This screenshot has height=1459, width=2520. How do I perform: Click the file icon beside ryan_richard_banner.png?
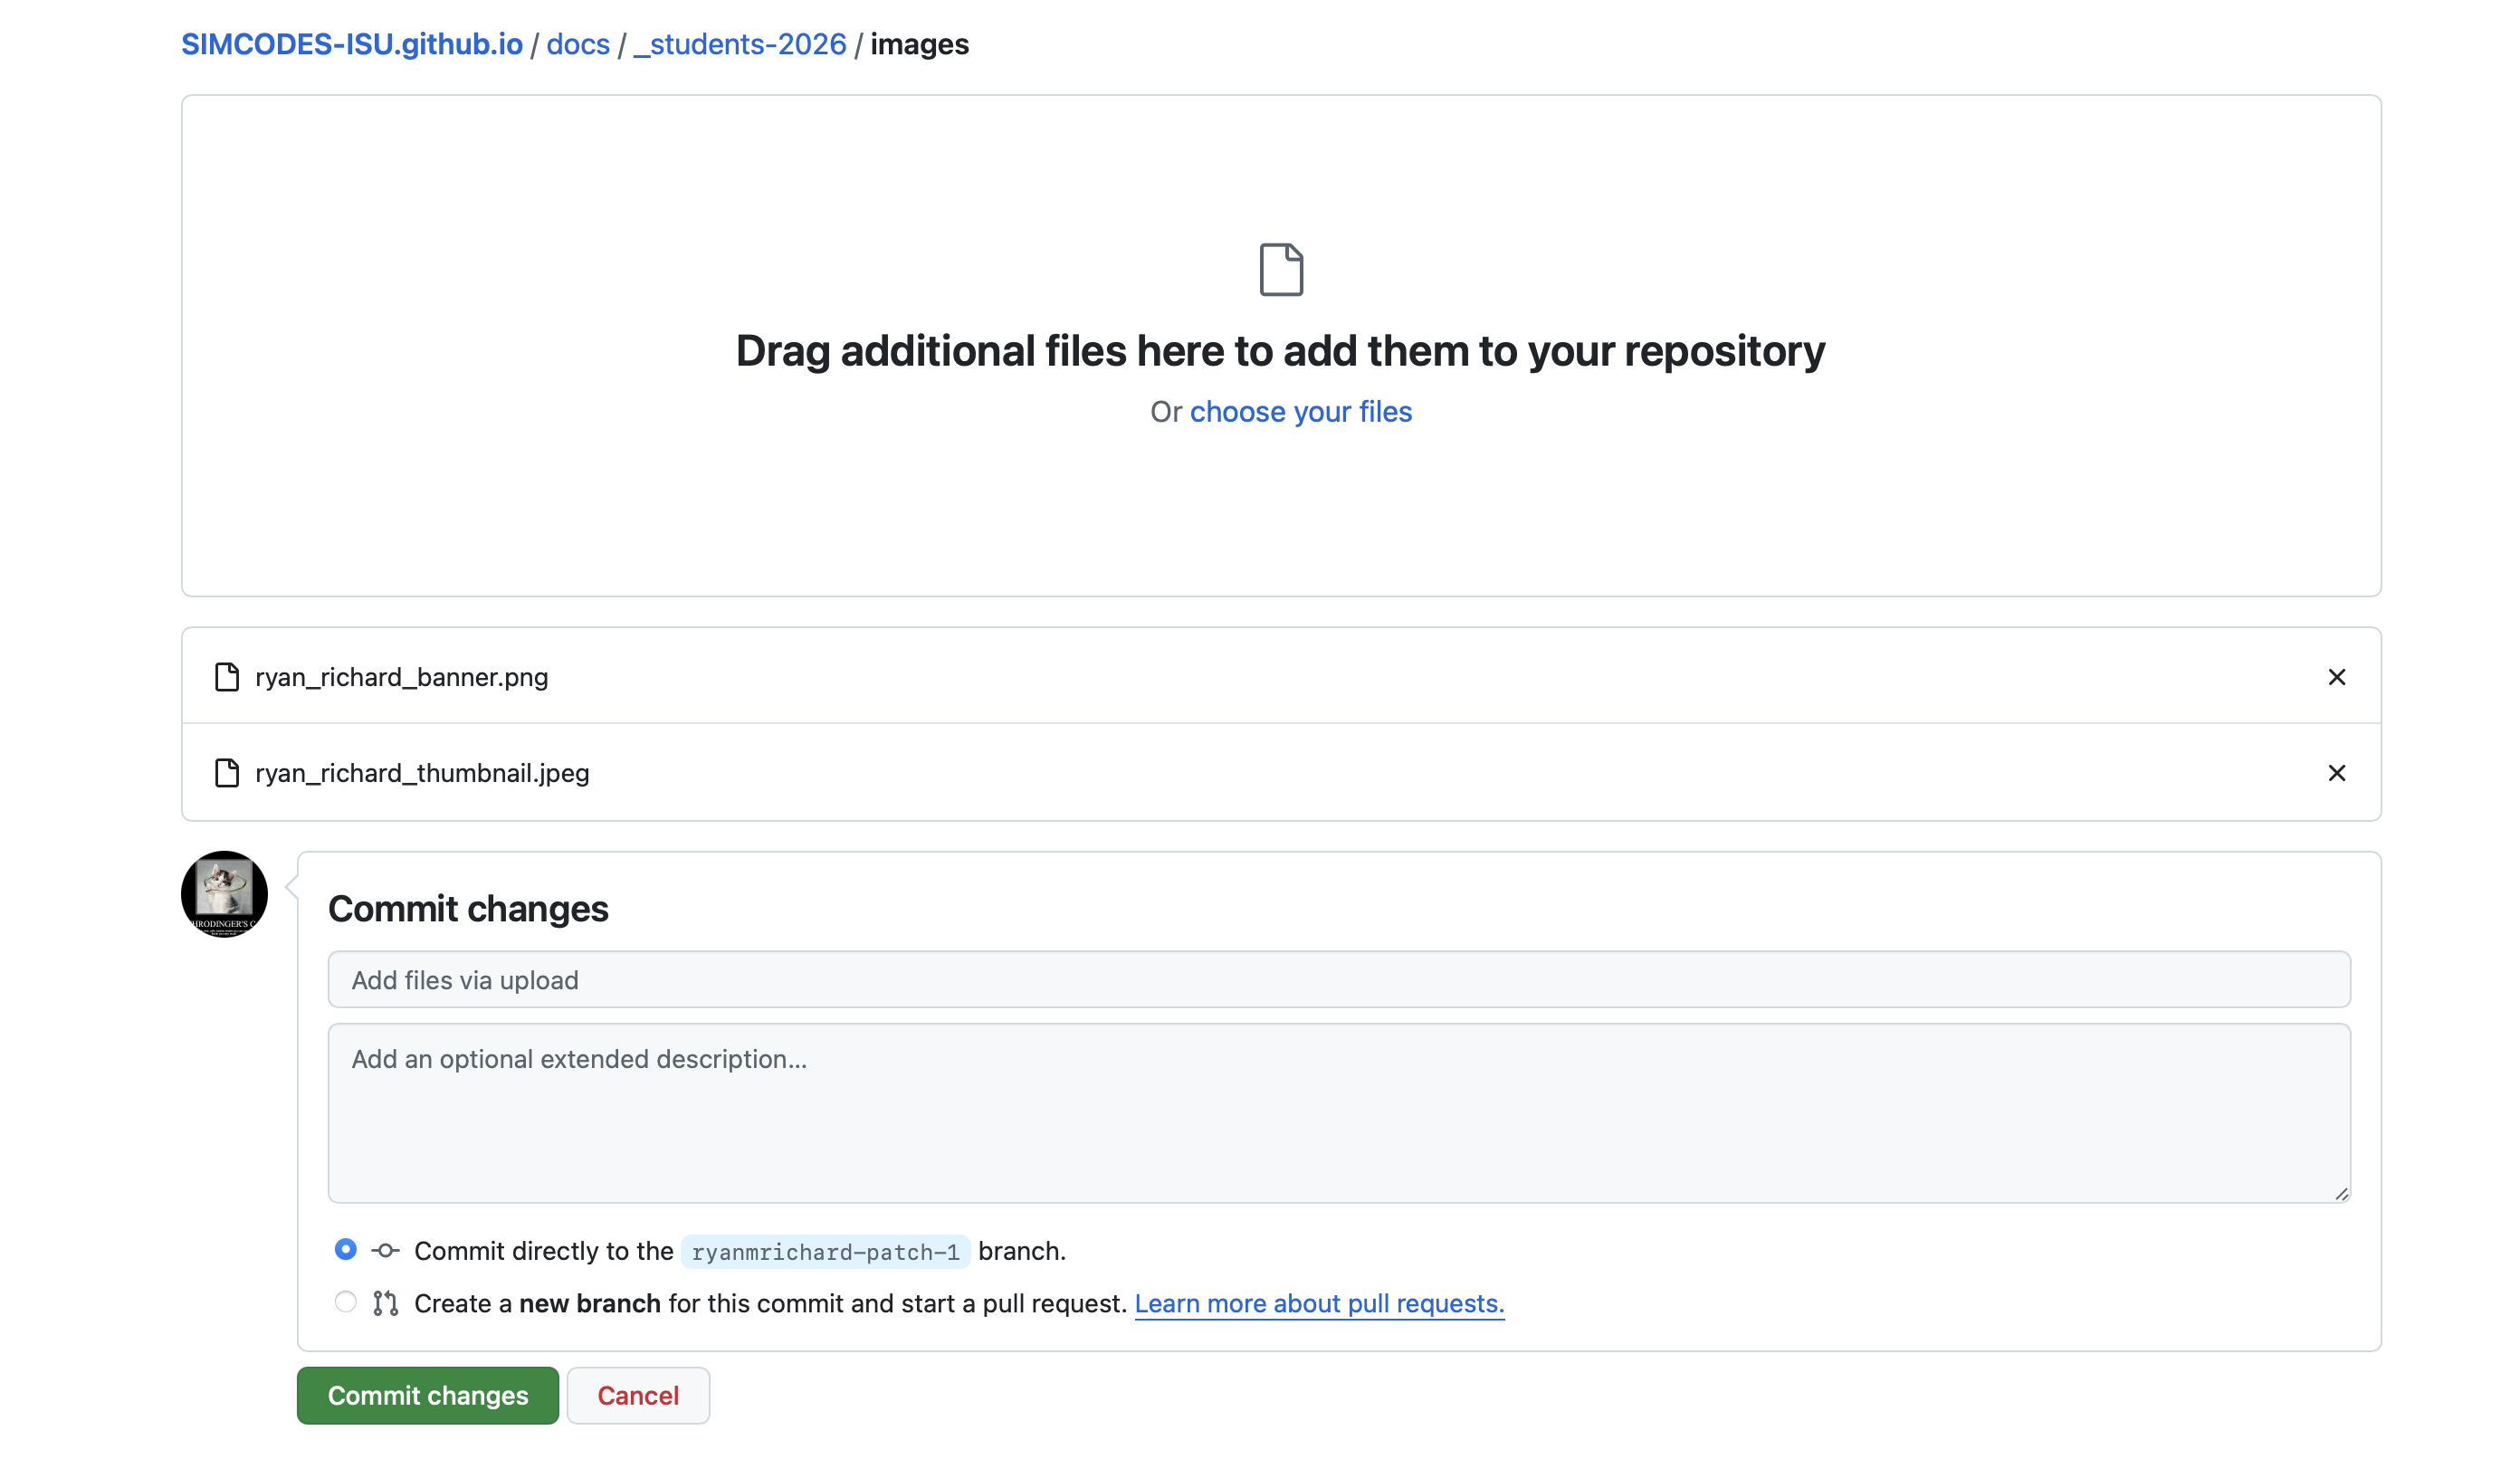pyautogui.click(x=225, y=676)
